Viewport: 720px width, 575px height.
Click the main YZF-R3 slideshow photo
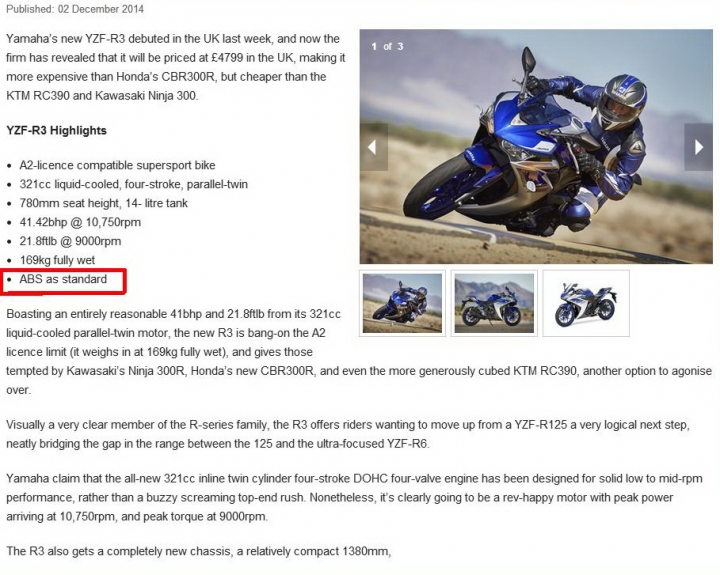coord(536,147)
